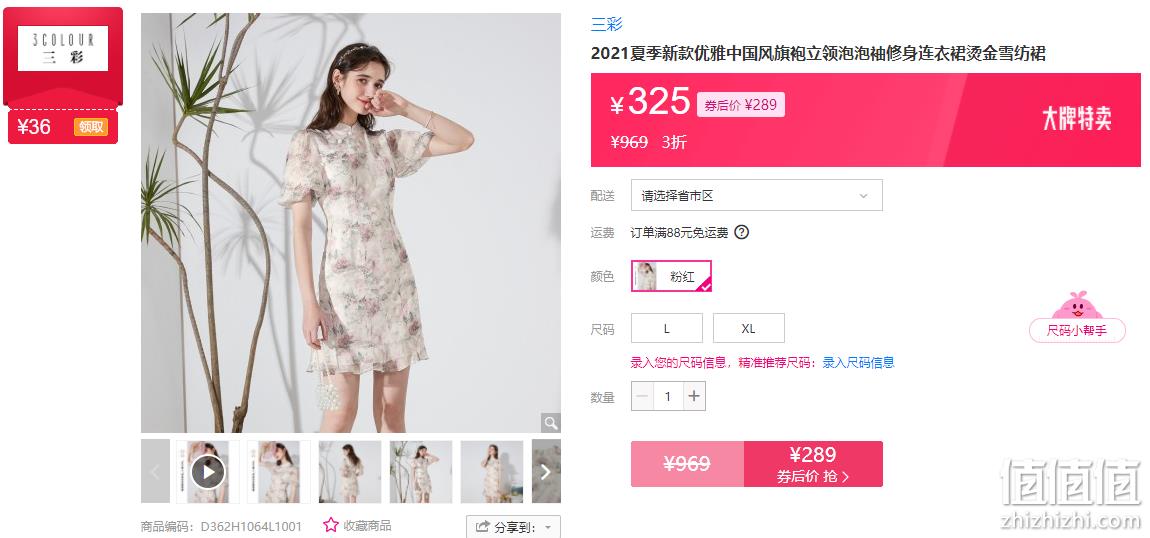Select the 粉红 color option

coord(671,276)
